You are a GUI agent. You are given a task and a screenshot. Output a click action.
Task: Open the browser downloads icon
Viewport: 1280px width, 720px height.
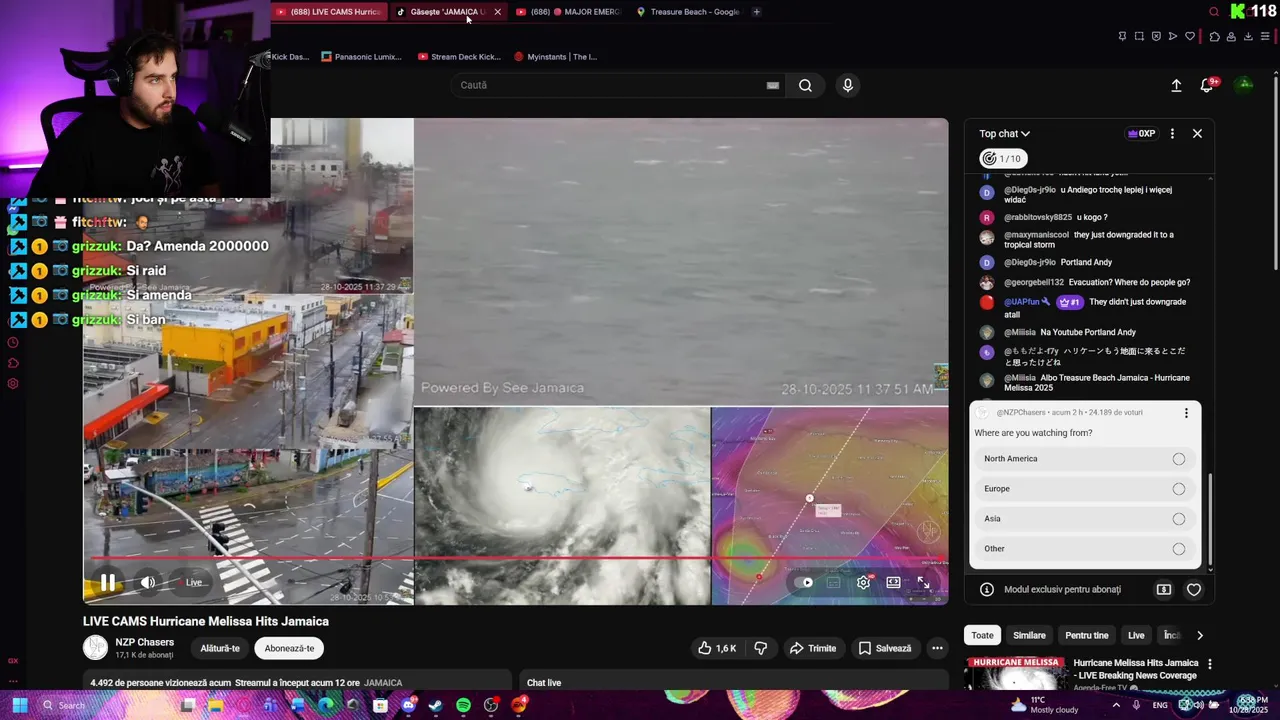(x=1247, y=36)
